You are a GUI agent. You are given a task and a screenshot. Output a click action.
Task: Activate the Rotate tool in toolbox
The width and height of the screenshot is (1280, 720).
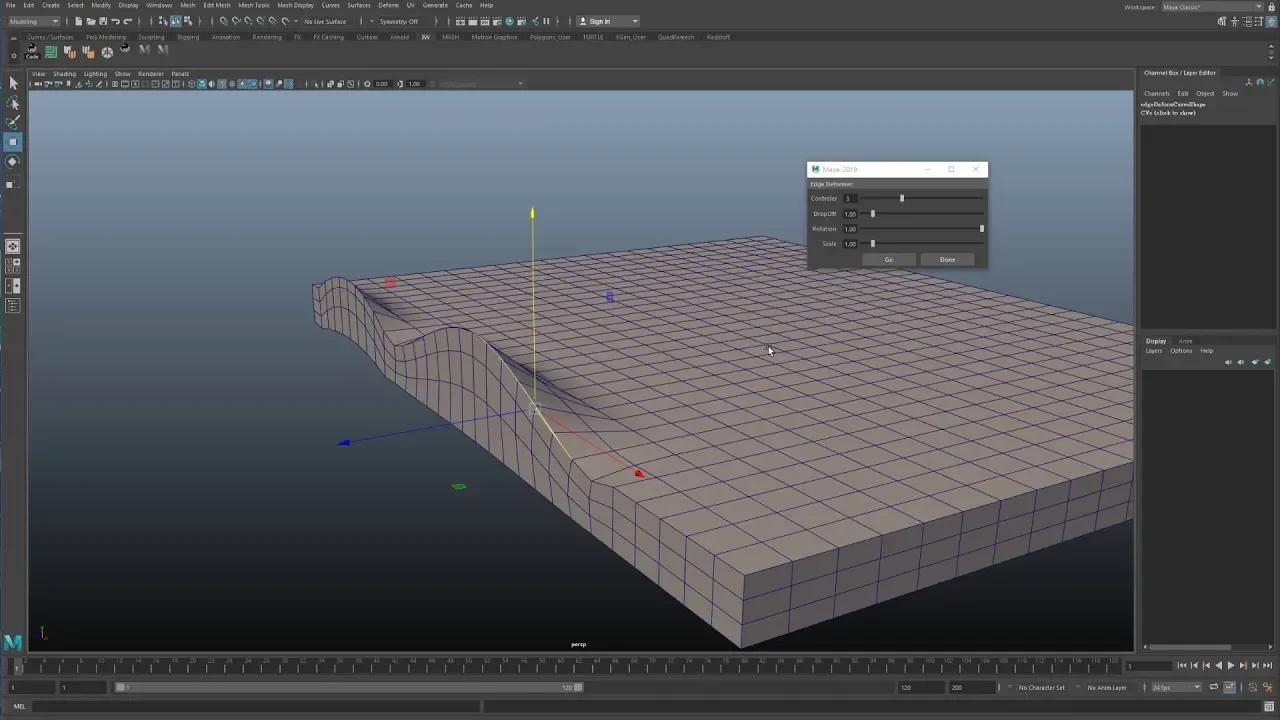(x=13, y=161)
